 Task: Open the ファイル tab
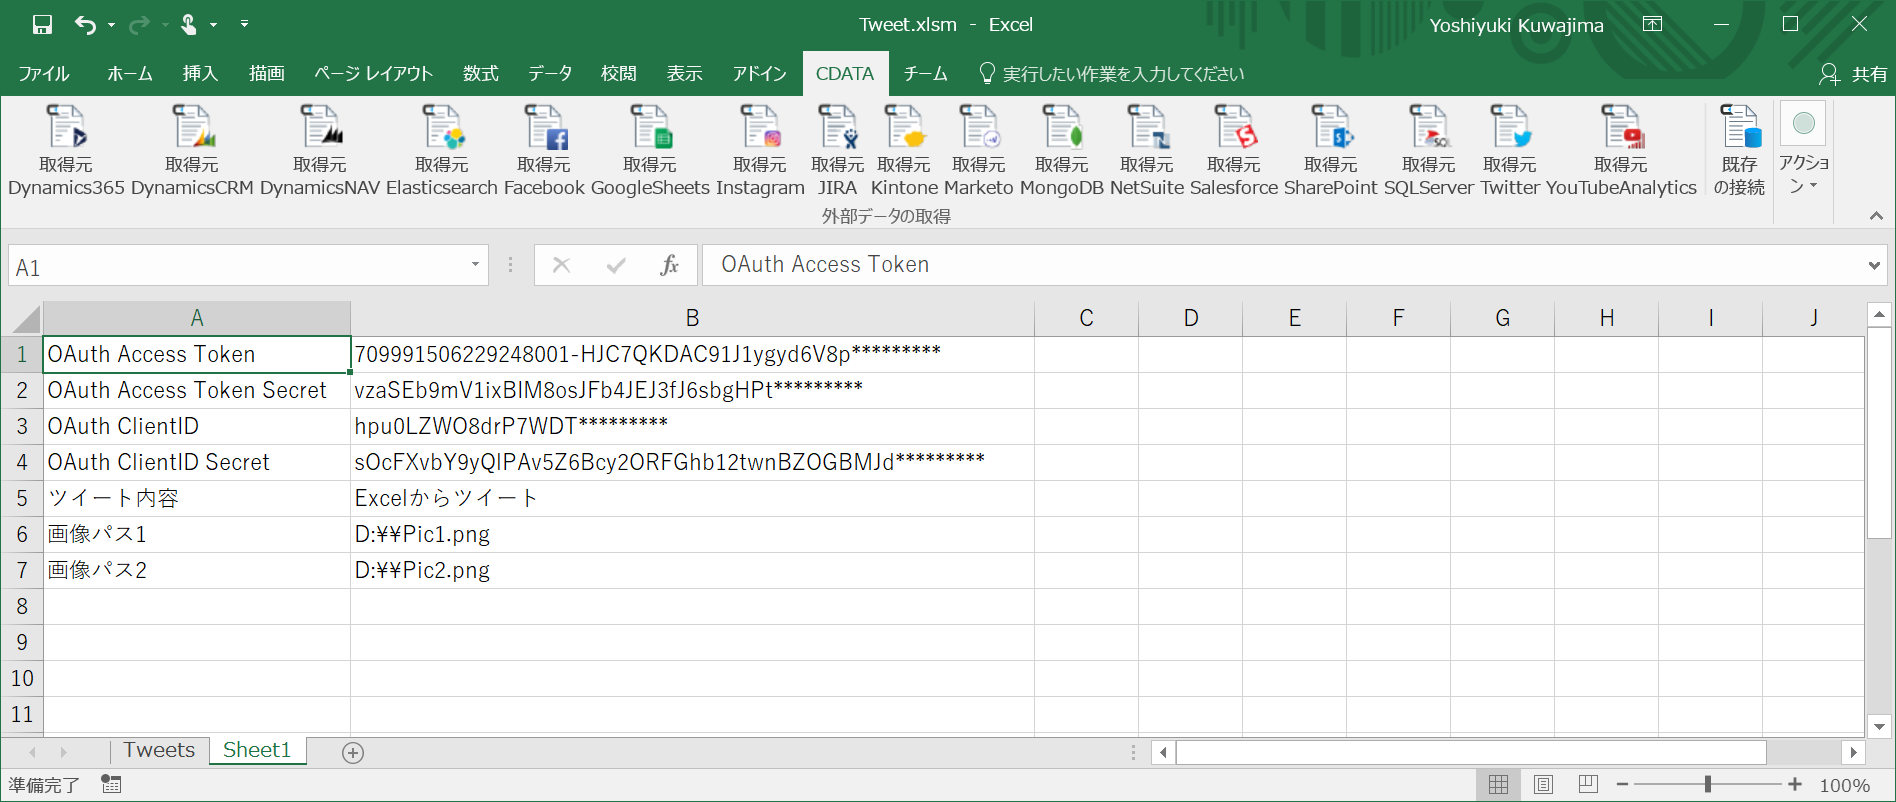(44, 74)
